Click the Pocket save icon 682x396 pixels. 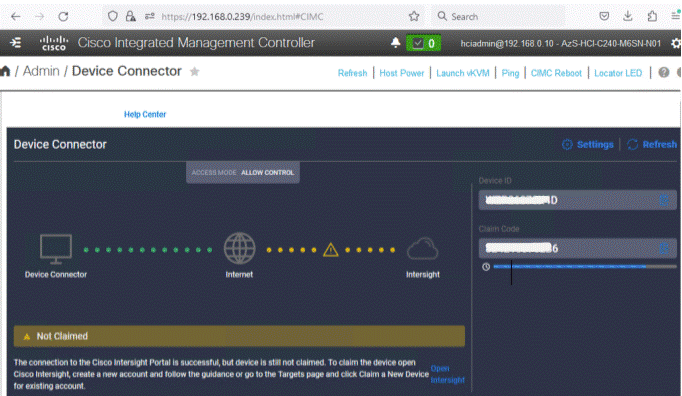[604, 17]
